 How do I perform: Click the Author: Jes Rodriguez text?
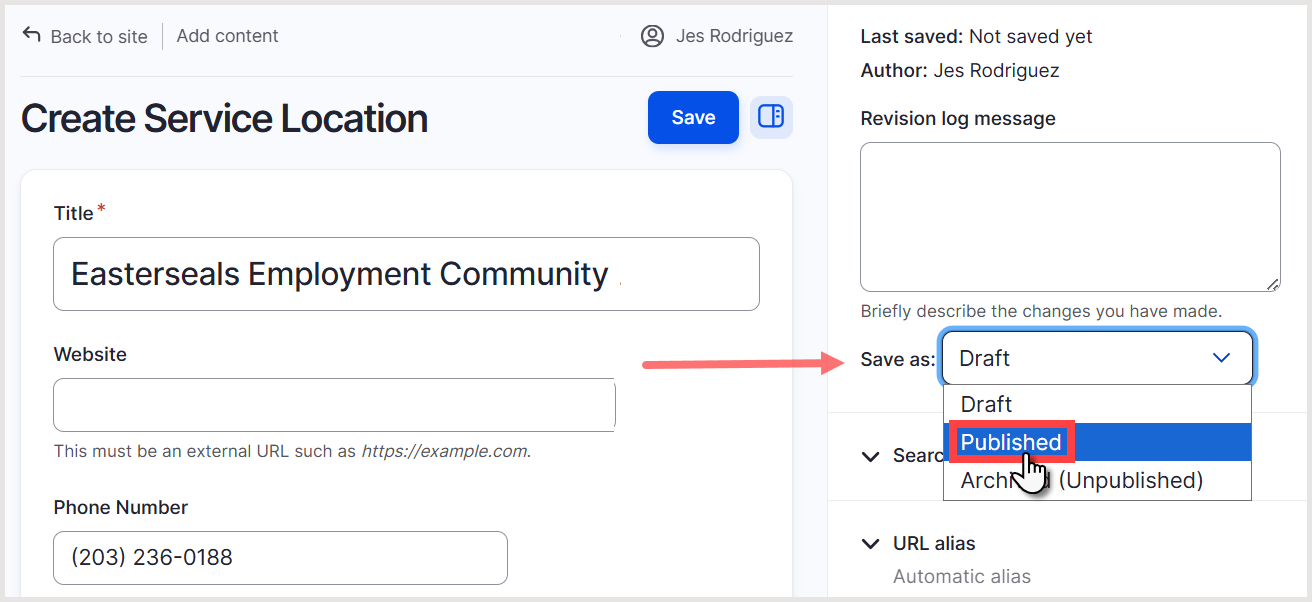click(x=960, y=71)
